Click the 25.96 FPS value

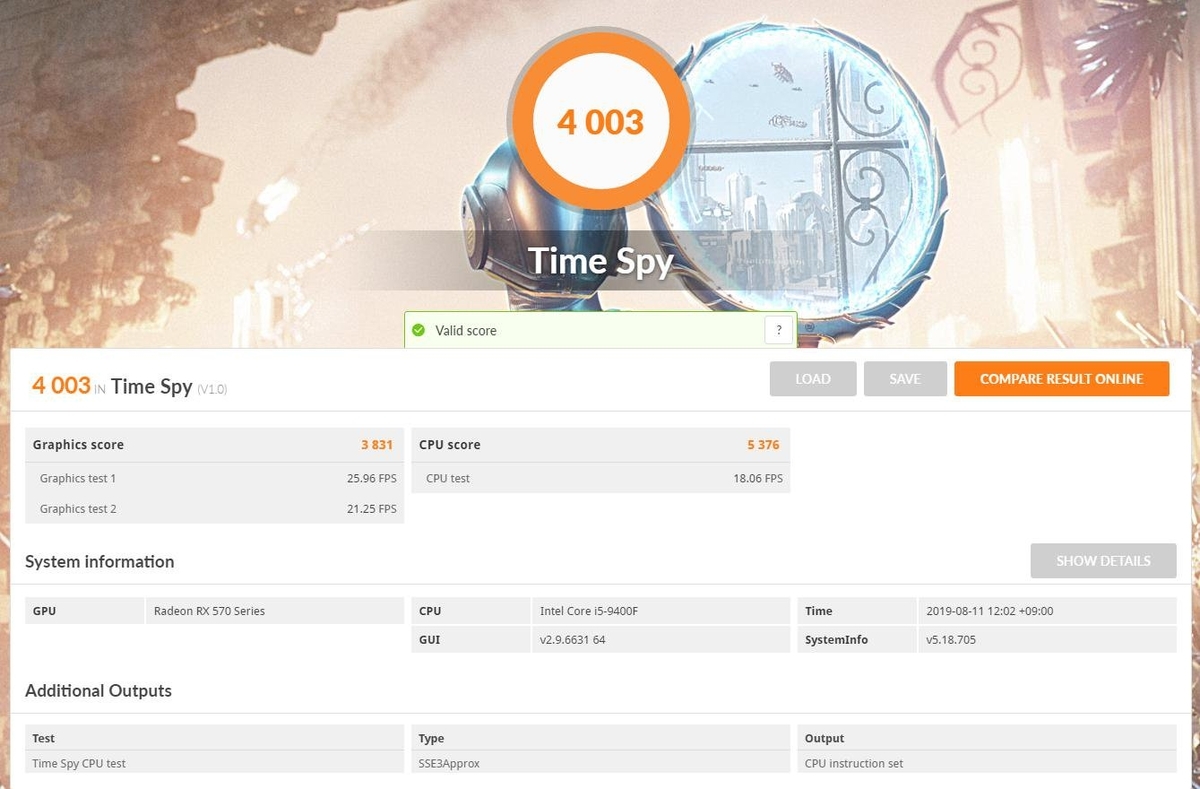[x=372, y=479]
